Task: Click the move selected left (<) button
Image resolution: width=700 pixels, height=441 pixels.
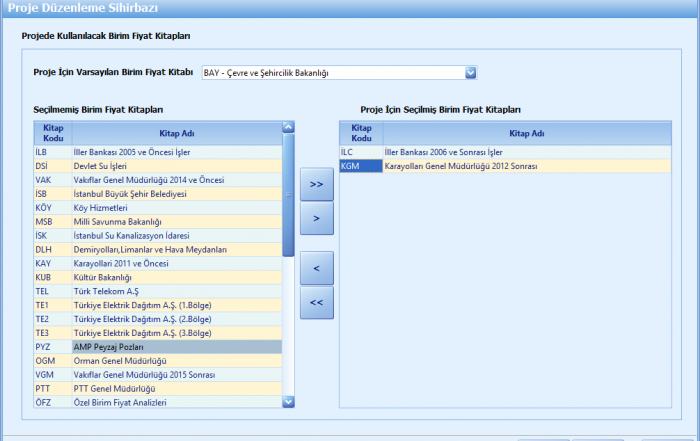Action: [316, 268]
